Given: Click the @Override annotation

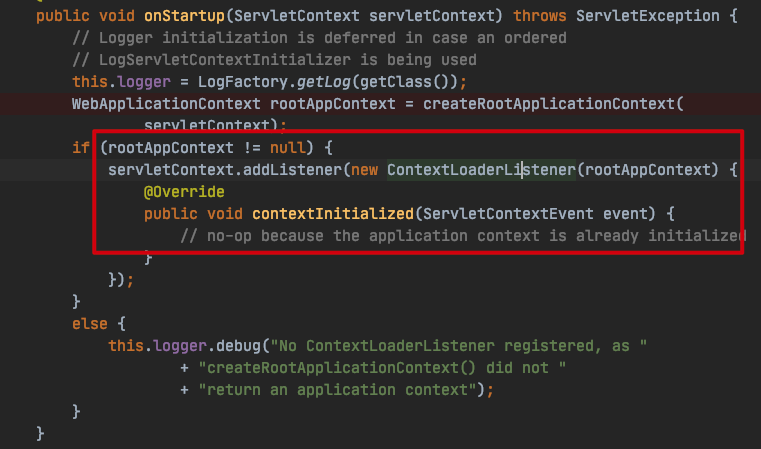Looking at the screenshot, I should pos(184,192).
